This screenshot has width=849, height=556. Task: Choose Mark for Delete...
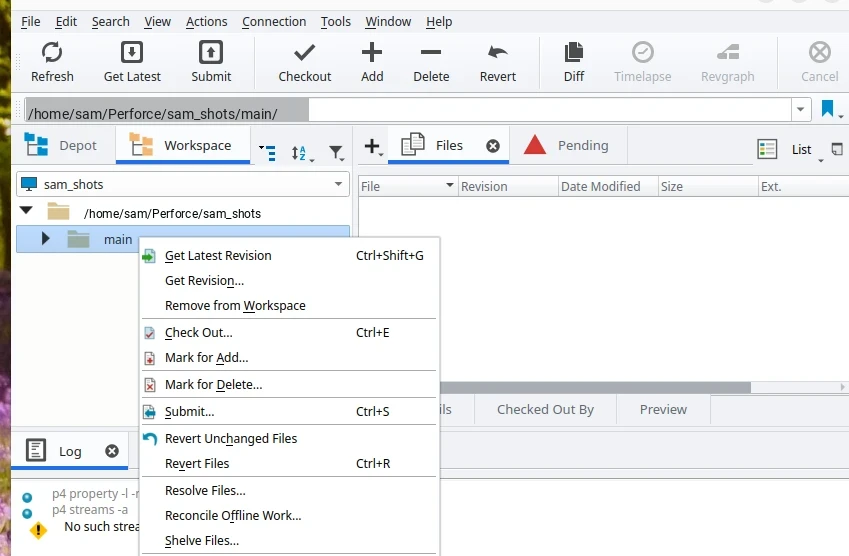[289, 384]
